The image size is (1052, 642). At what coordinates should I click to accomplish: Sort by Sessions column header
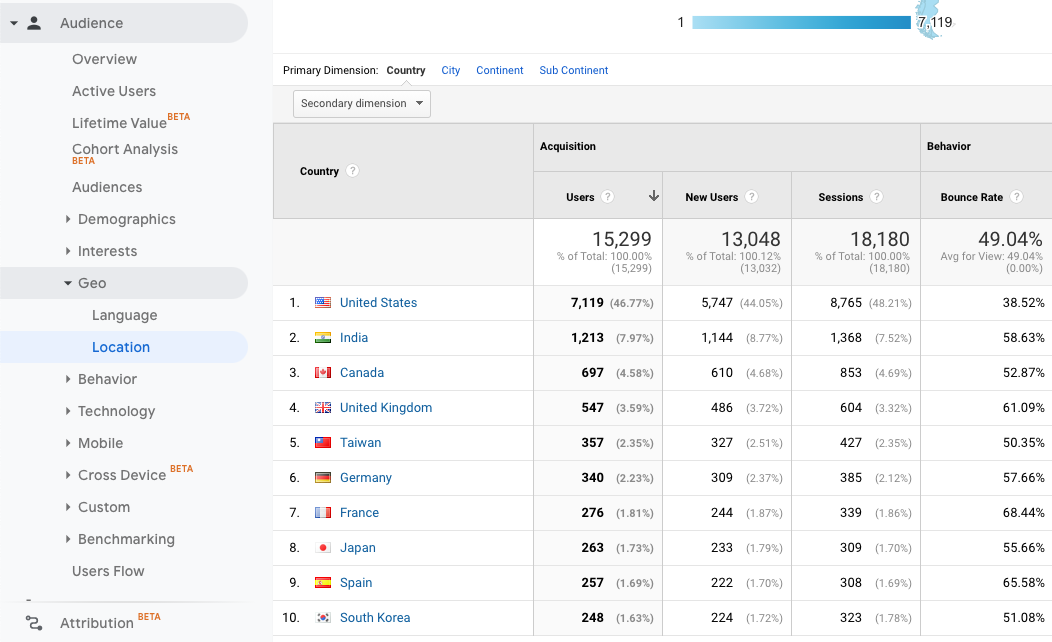[x=841, y=197]
